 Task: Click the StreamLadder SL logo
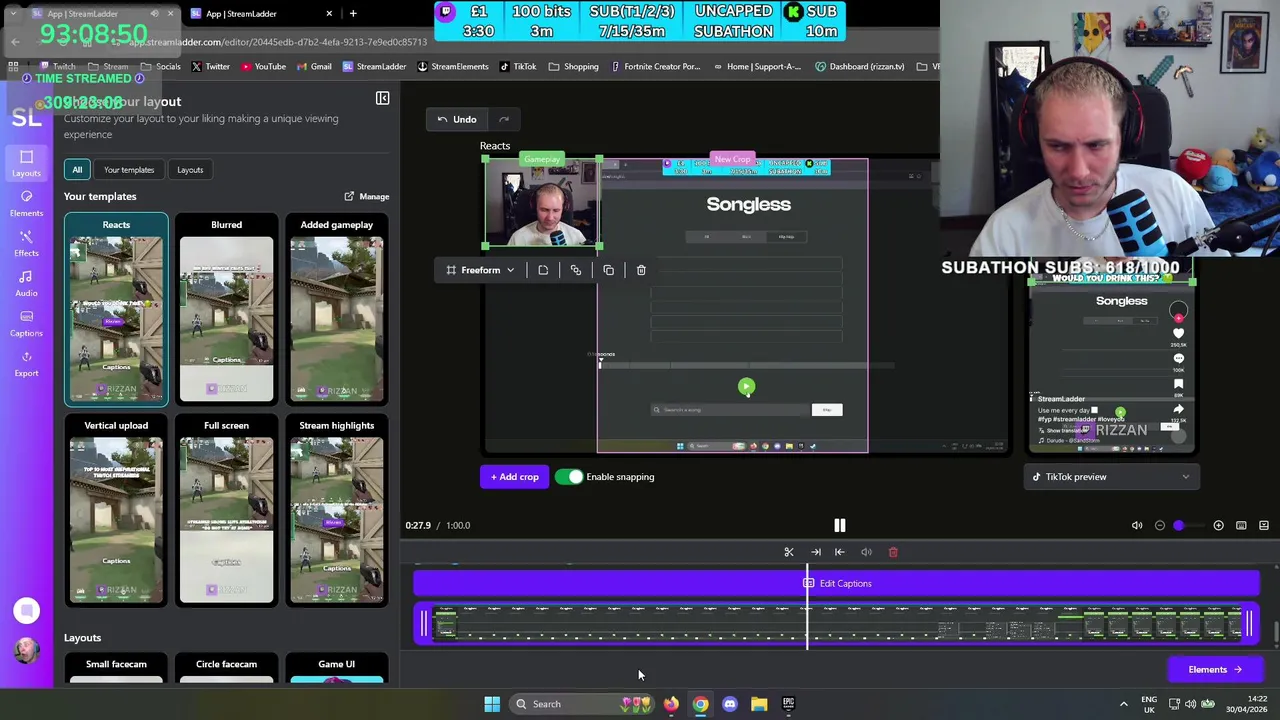coord(26,117)
